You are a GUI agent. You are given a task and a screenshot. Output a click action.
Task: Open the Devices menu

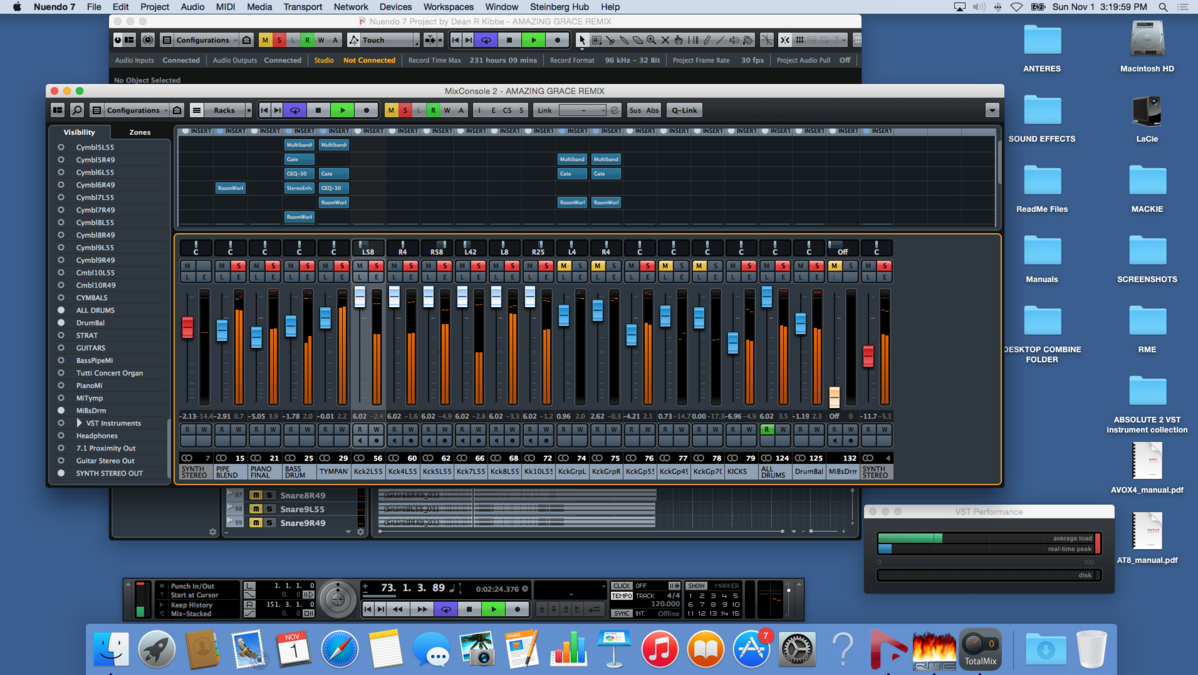point(396,7)
